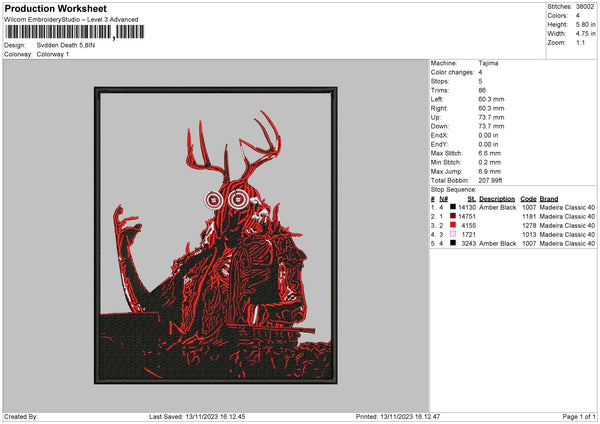The image size is (600, 424).
Task: Click the barcode under the worksheet title
Action: (57, 33)
